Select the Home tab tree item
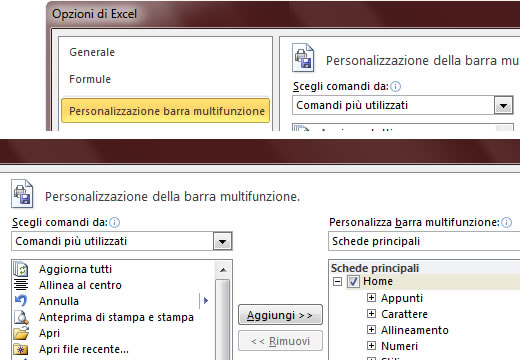This screenshot has width=520, height=360. pyautogui.click(x=378, y=281)
